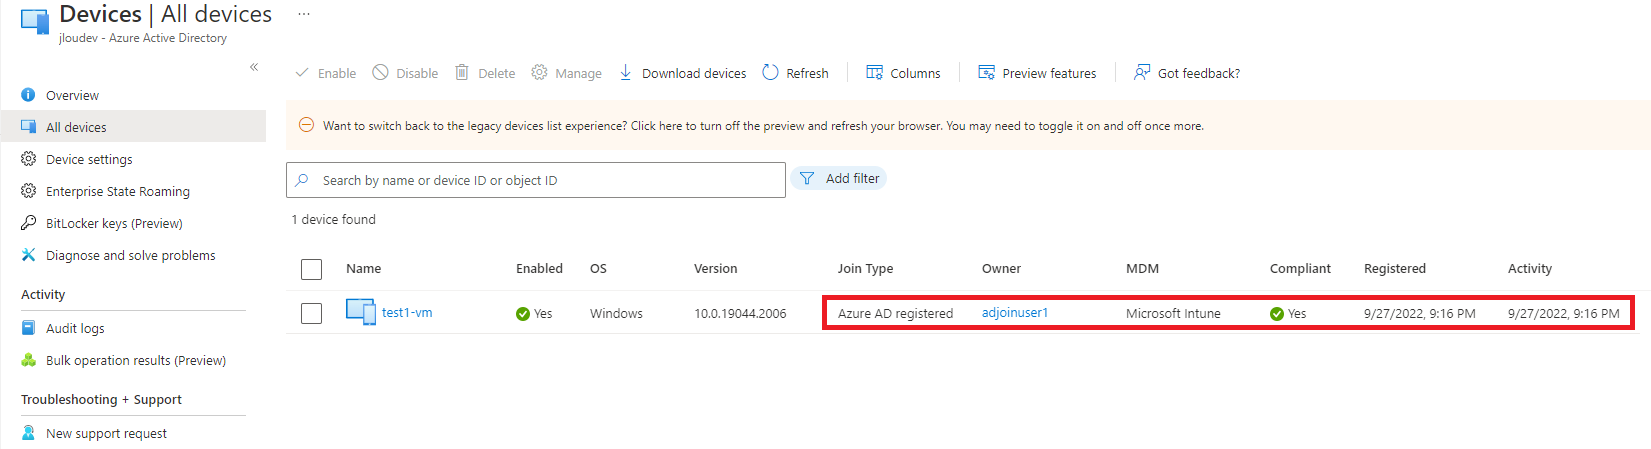Click the 'Windows' OS cell
This screenshot has width=1651, height=449.
616,313
